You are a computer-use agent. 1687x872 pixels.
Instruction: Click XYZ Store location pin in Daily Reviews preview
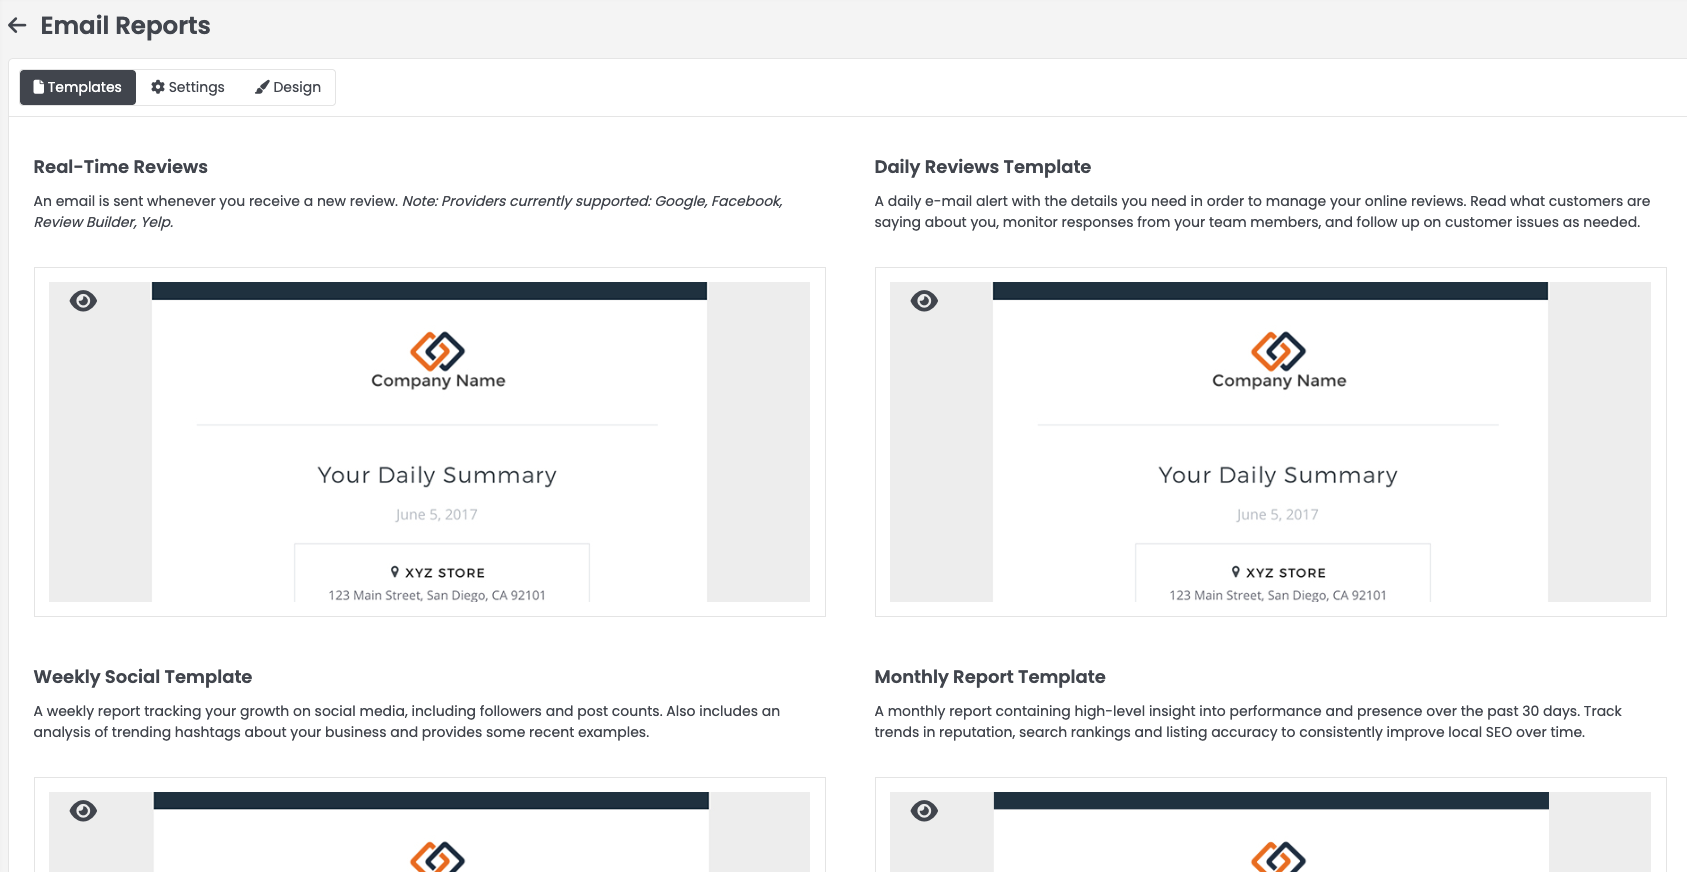tap(1236, 572)
